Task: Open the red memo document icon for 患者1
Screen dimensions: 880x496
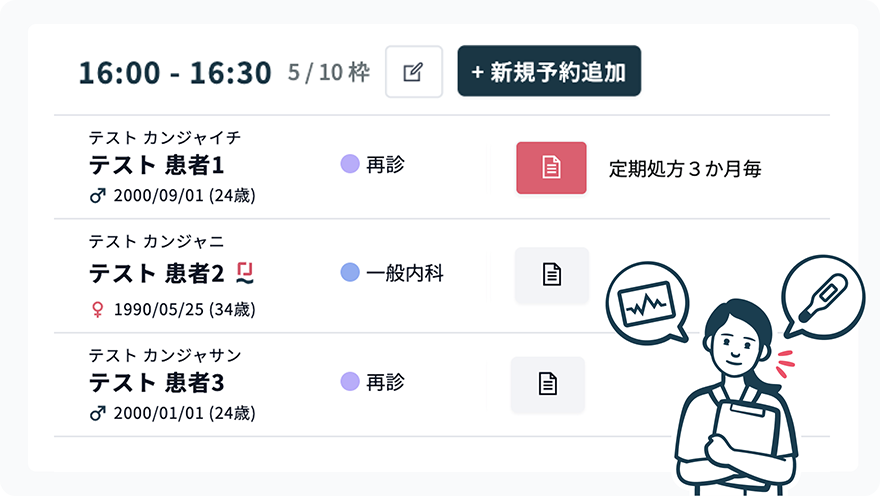Action: coord(551,168)
